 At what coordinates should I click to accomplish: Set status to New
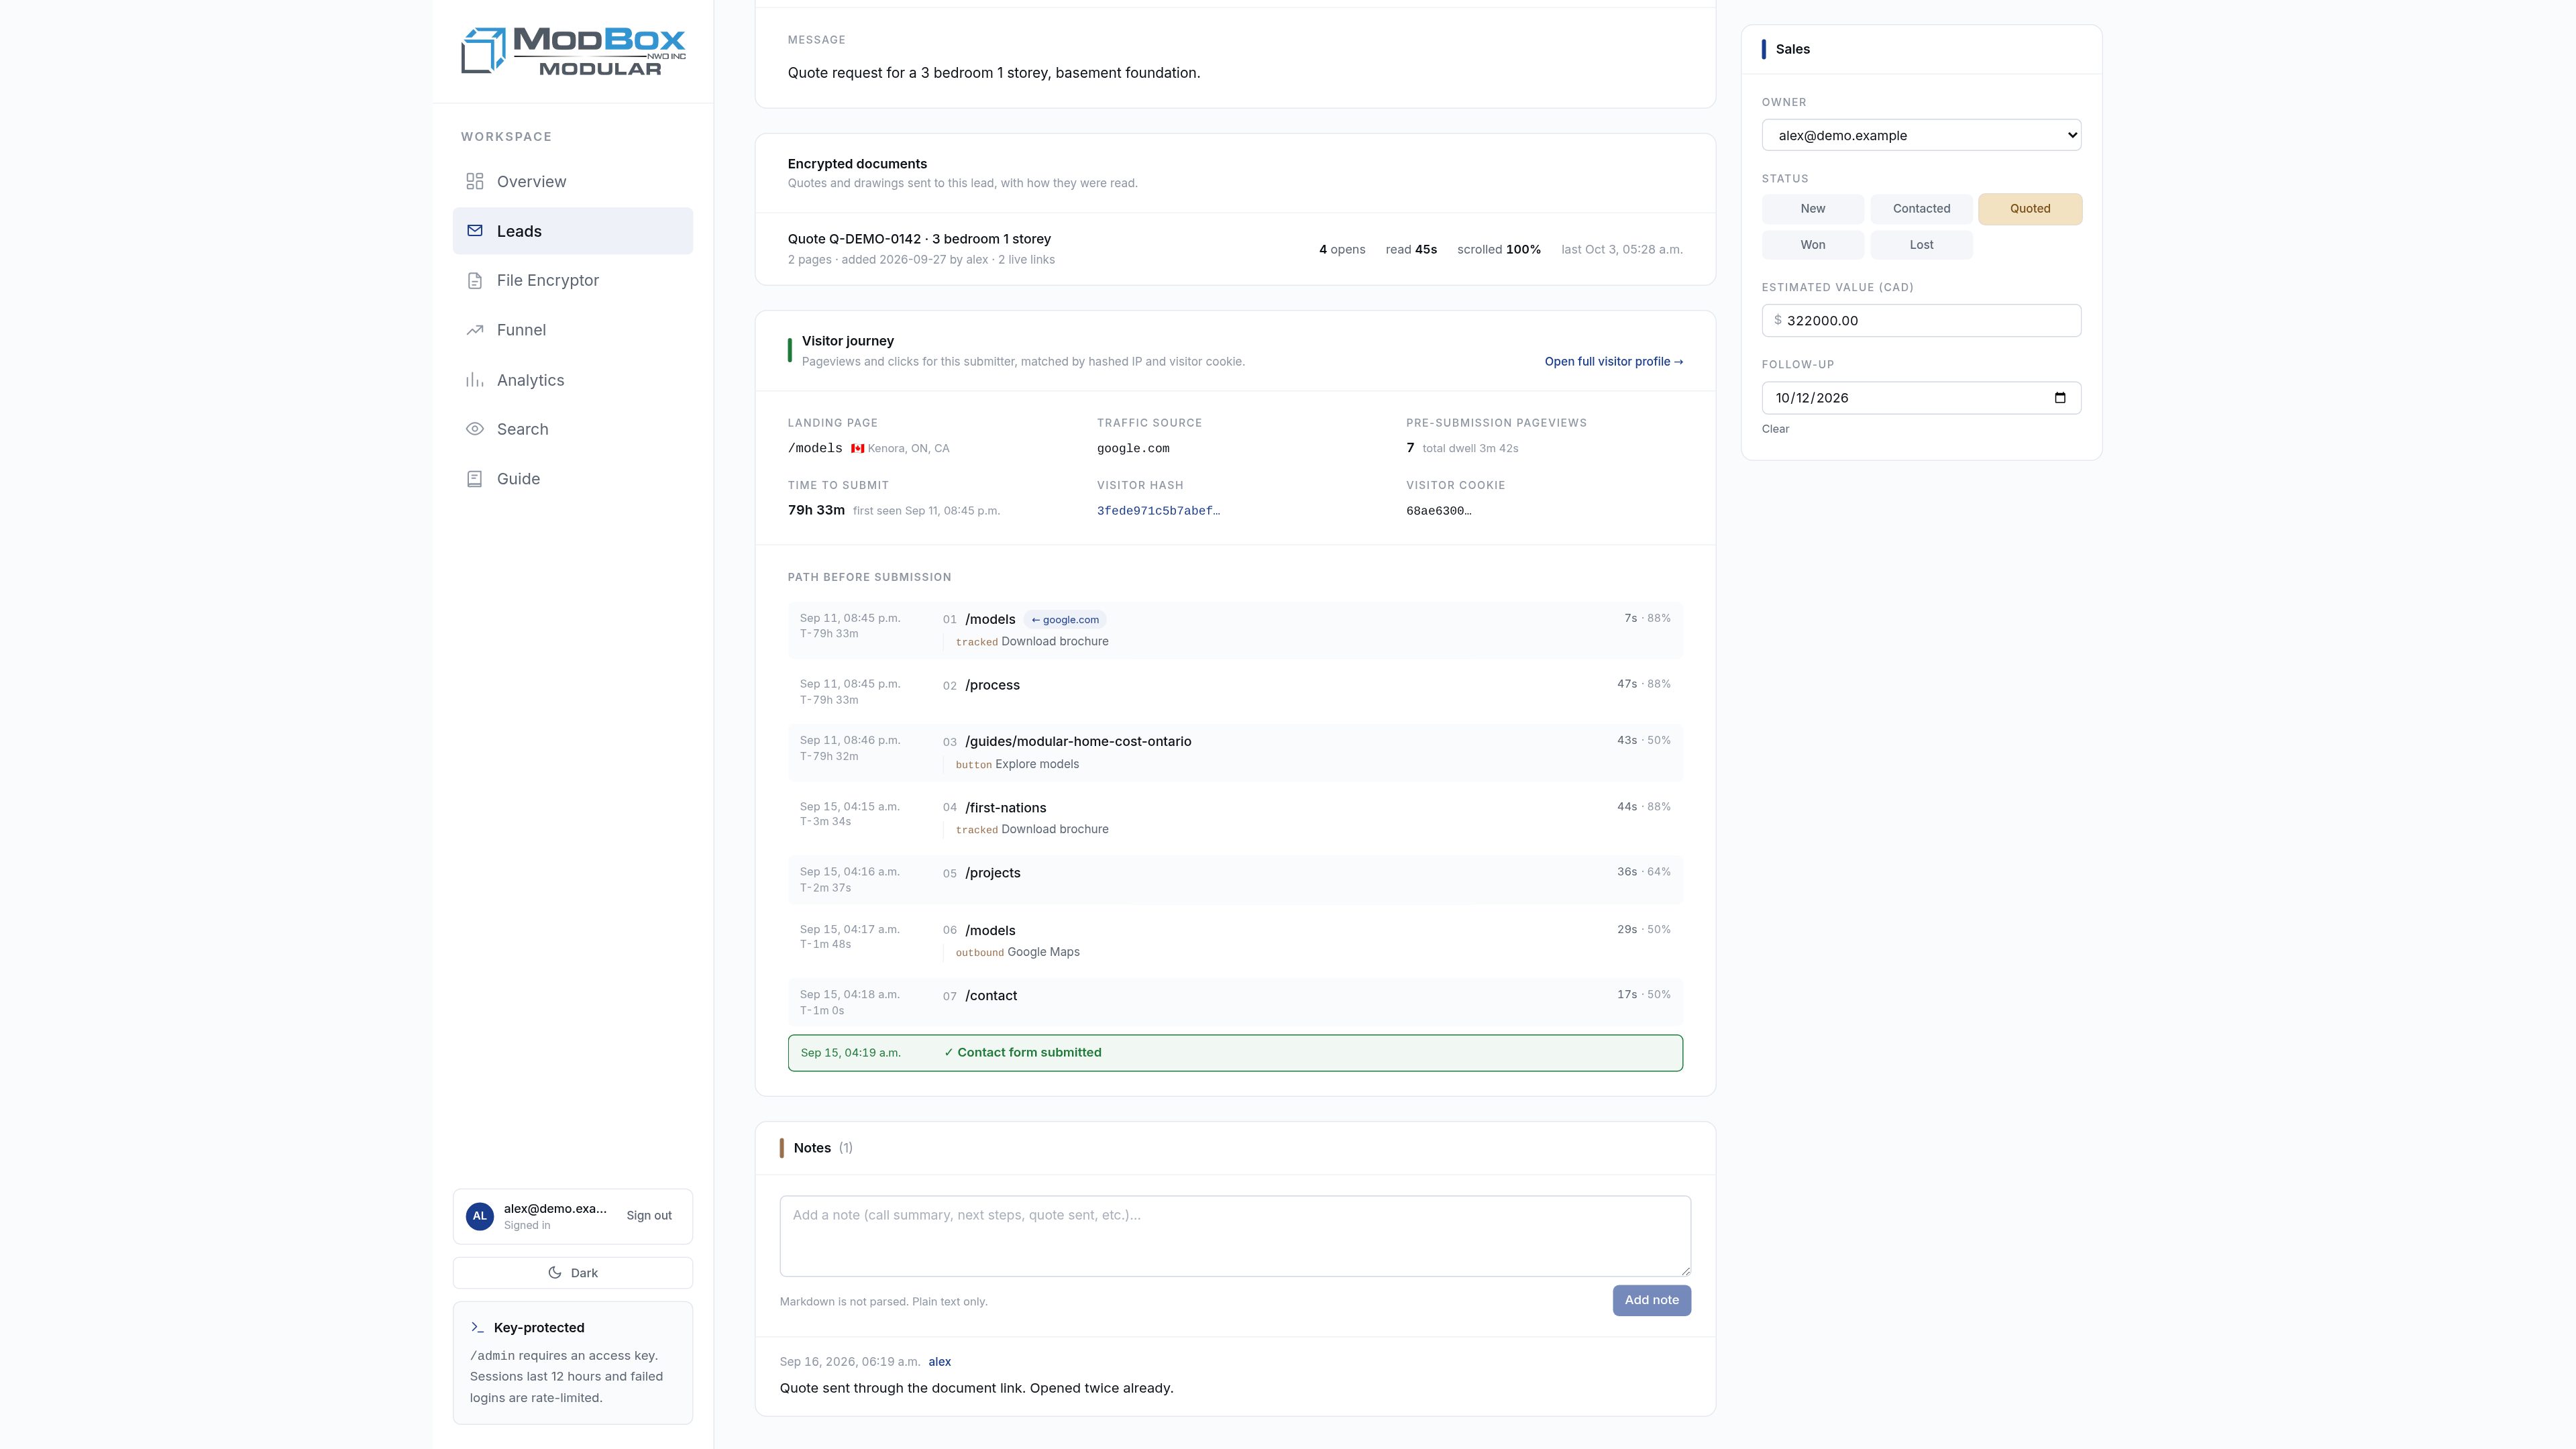[x=1812, y=209]
